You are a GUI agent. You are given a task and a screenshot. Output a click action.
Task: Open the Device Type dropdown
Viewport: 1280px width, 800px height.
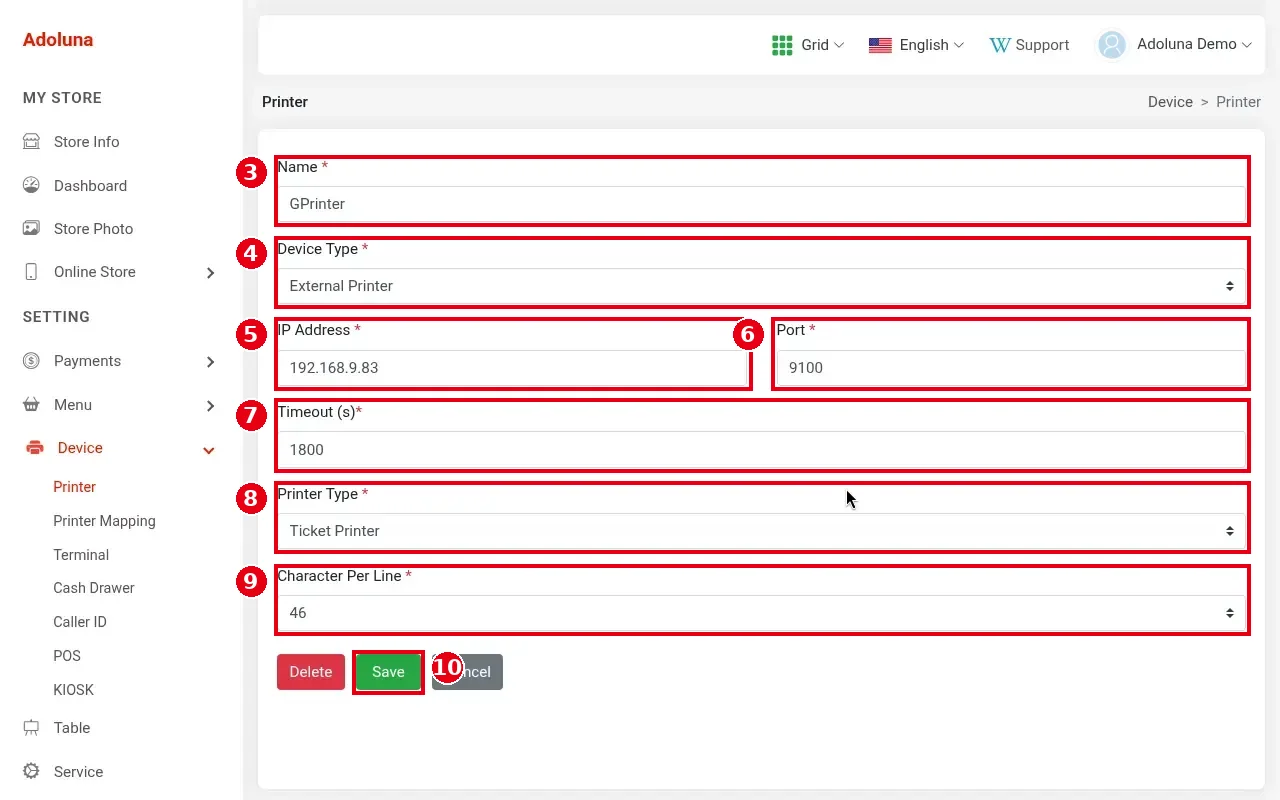(x=761, y=285)
